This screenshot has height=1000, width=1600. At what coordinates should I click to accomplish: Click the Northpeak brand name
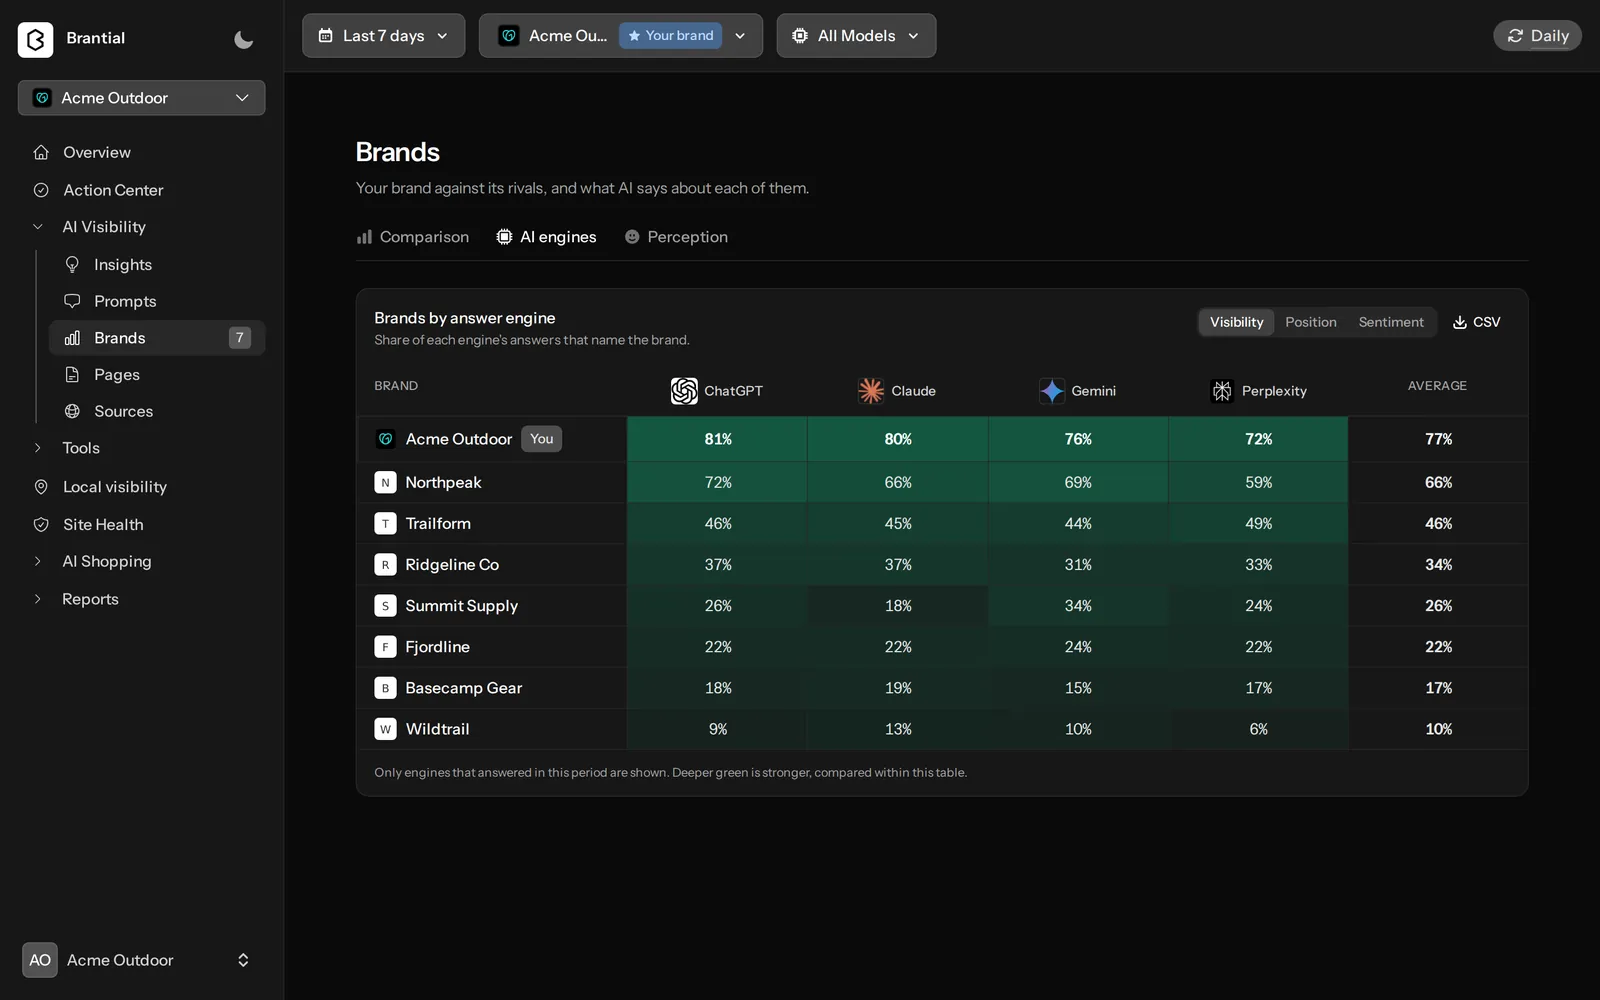pos(443,482)
